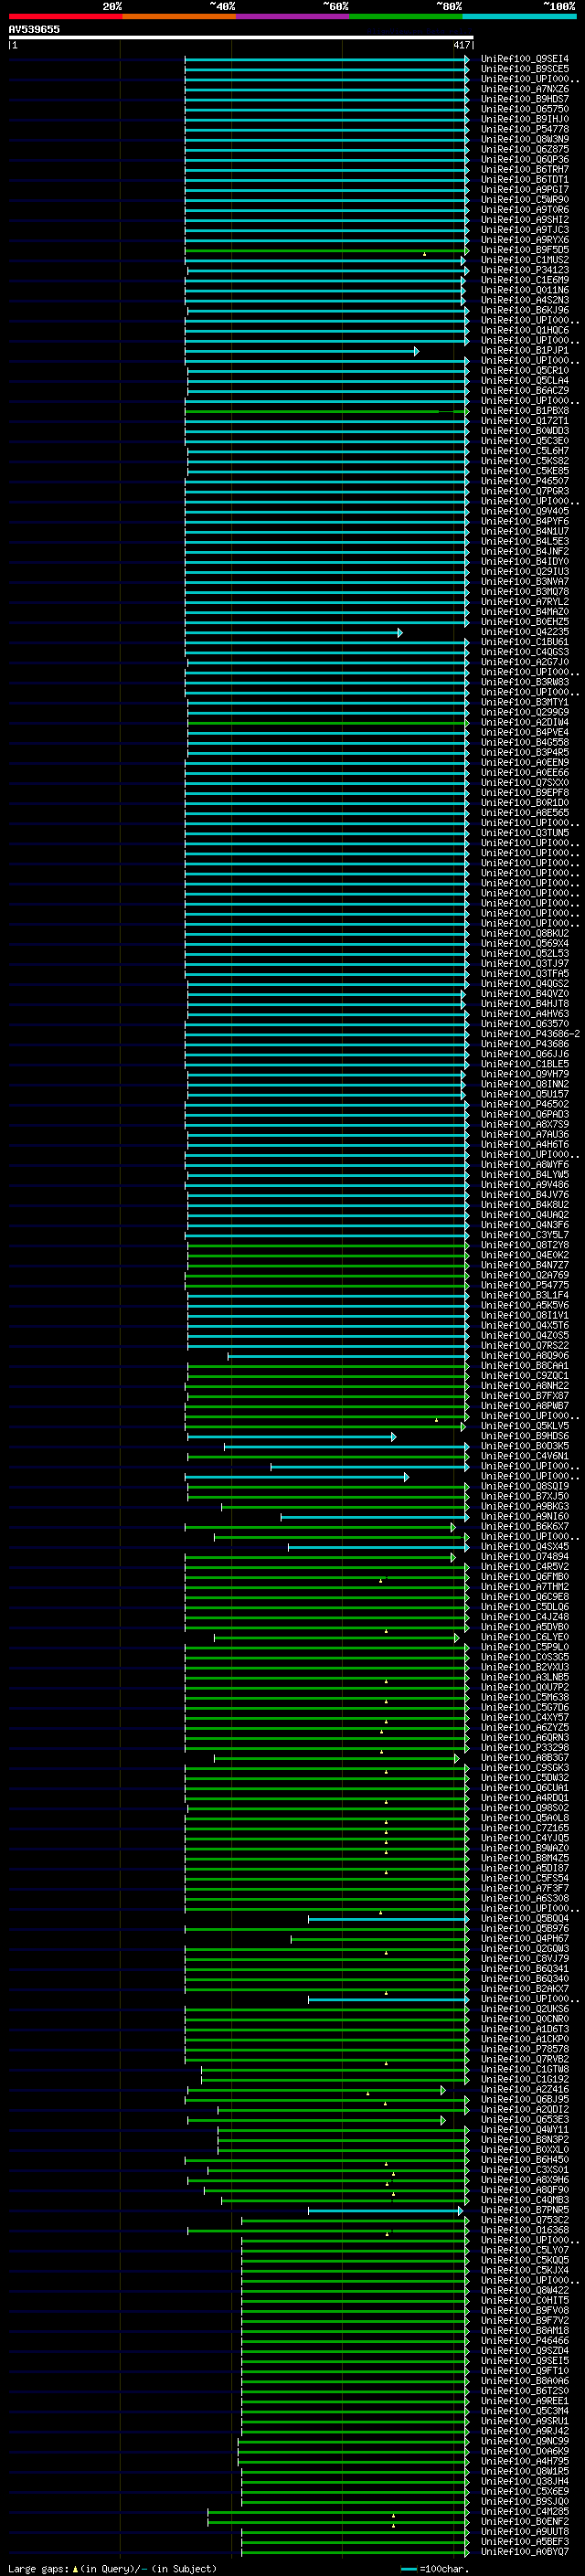The width and height of the screenshot is (585, 2576).
Task: Click the green alignment bar for C4M285
Action: 338,2512
